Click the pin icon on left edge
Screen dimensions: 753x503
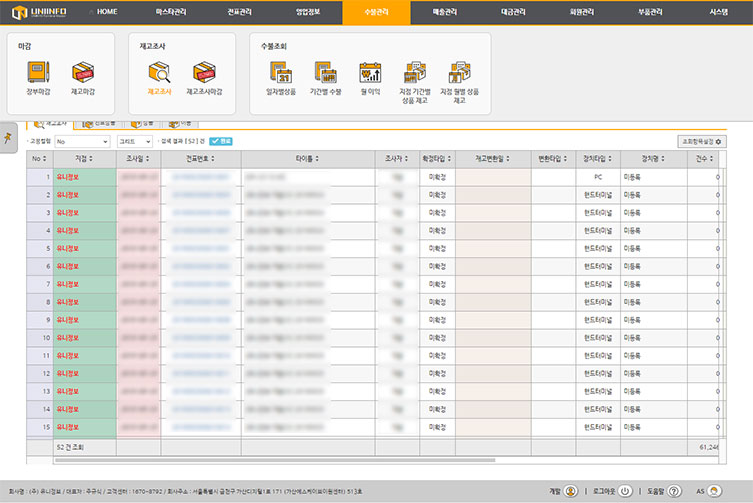[x=9, y=136]
